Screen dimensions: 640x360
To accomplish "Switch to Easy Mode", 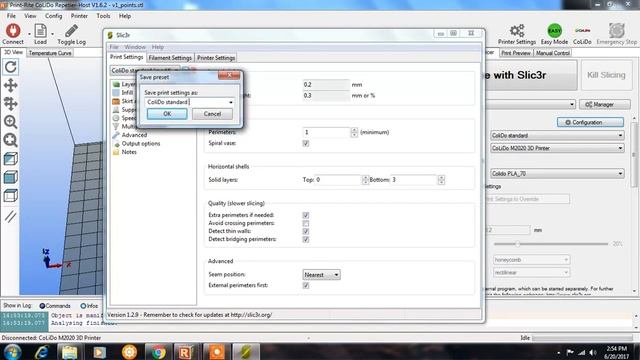I will coord(554,31).
